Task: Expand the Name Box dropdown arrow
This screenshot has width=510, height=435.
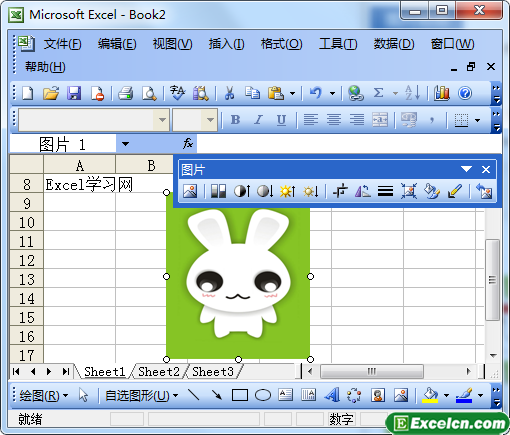Action: coord(125,144)
